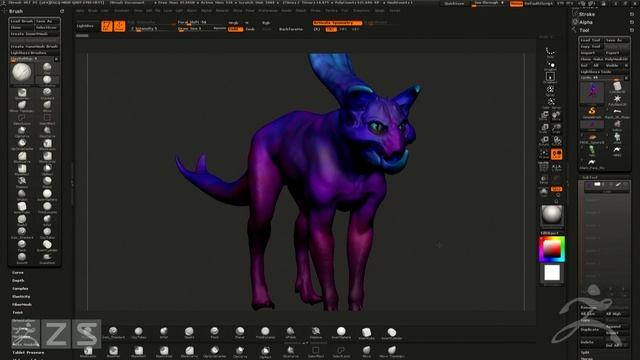Open LightBox from top shelf
The image size is (640, 360).
(85, 26)
